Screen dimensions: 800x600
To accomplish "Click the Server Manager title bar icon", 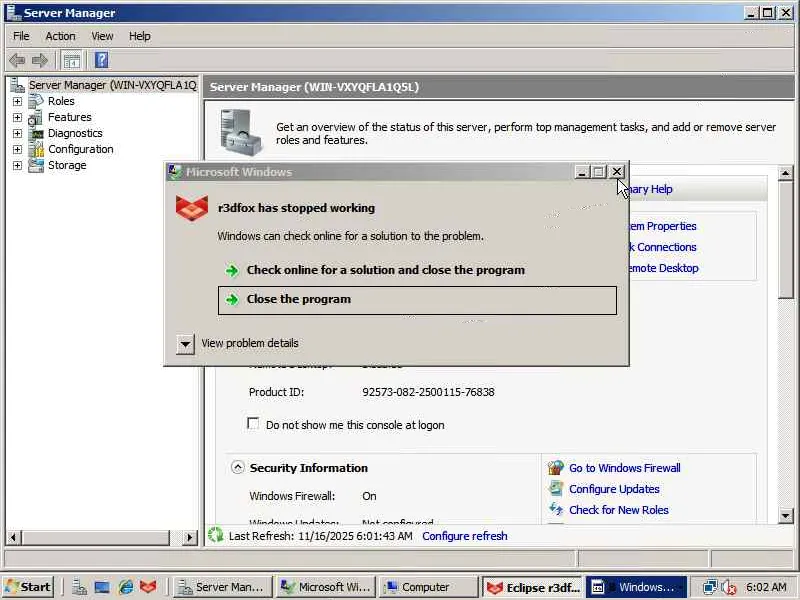I will 13,12.
